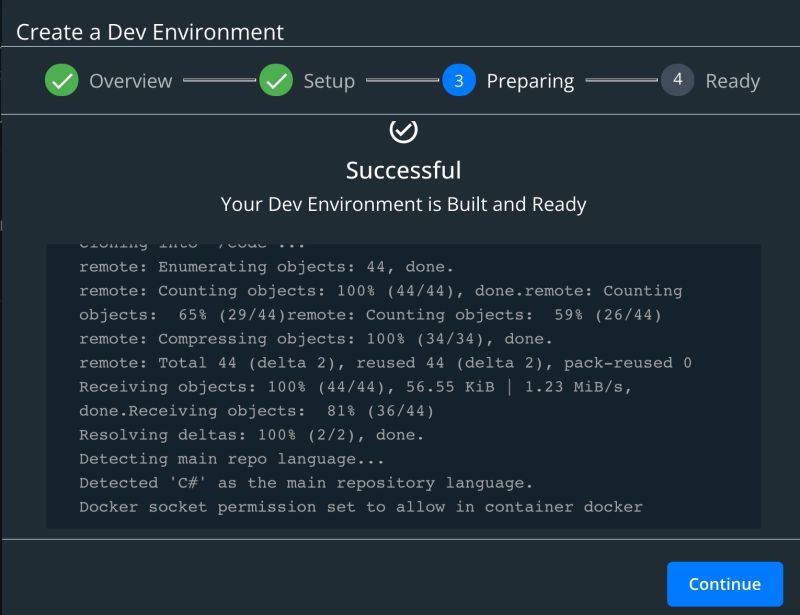This screenshot has height=615, width=800.
Task: Select the Ready step label
Action: pos(735,81)
